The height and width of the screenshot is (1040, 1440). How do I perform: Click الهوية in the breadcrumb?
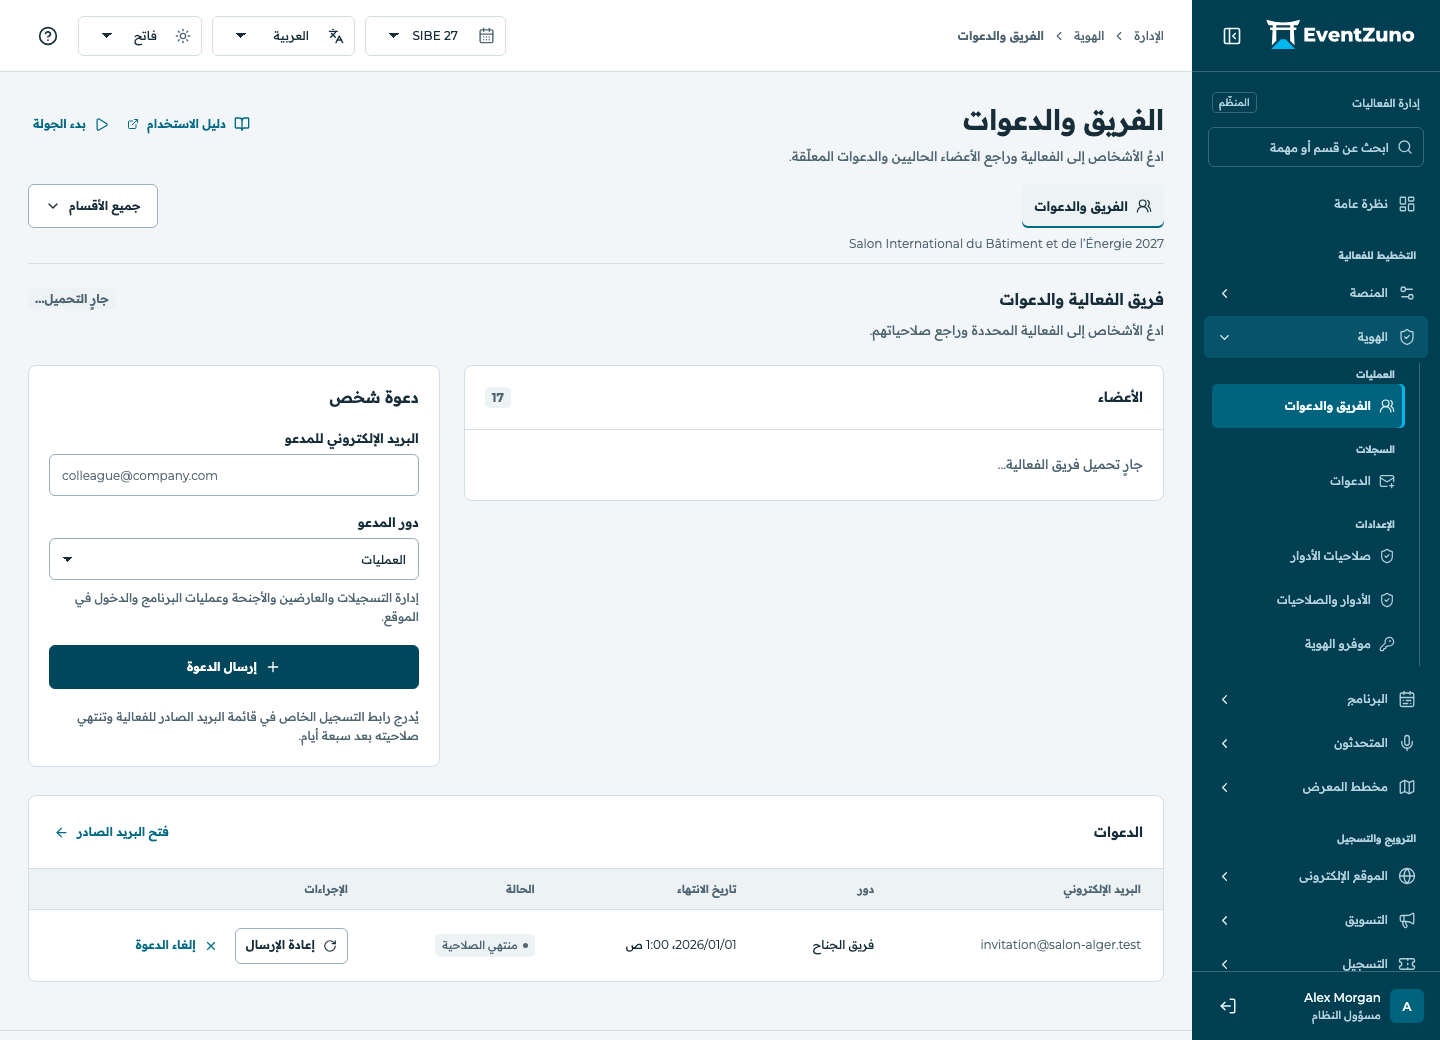pos(1089,36)
